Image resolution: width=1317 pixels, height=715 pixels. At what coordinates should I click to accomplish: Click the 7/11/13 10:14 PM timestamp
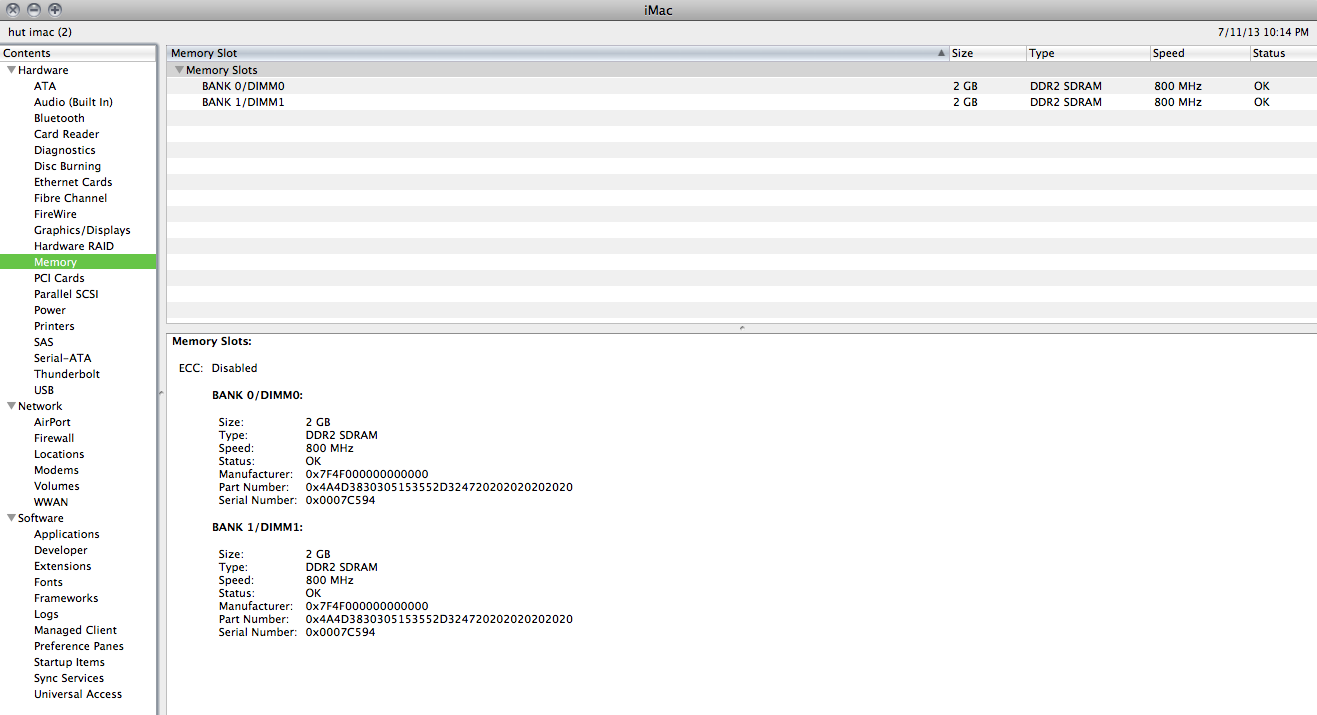click(1263, 32)
